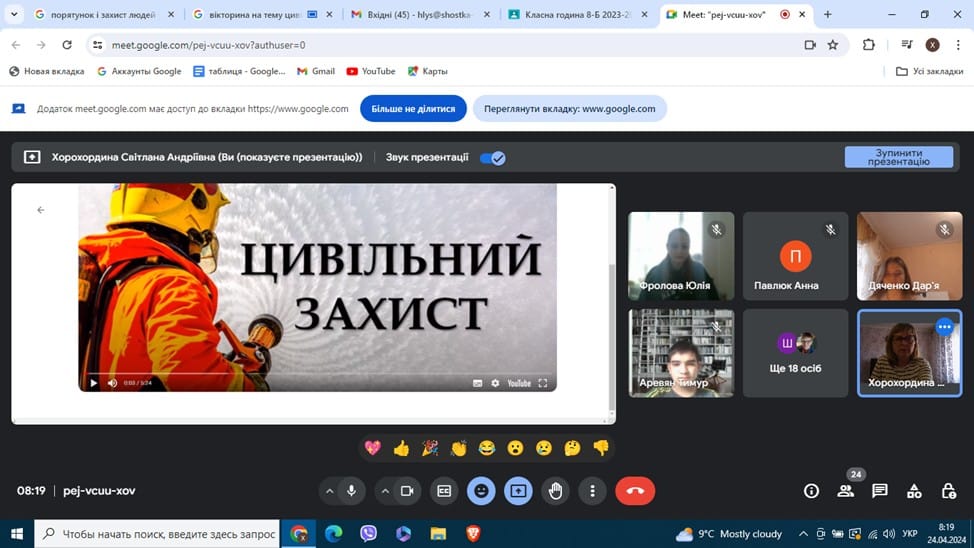Viewport: 974px width, 548px height.
Task: Open Усі закладки folder
Action: (x=930, y=71)
